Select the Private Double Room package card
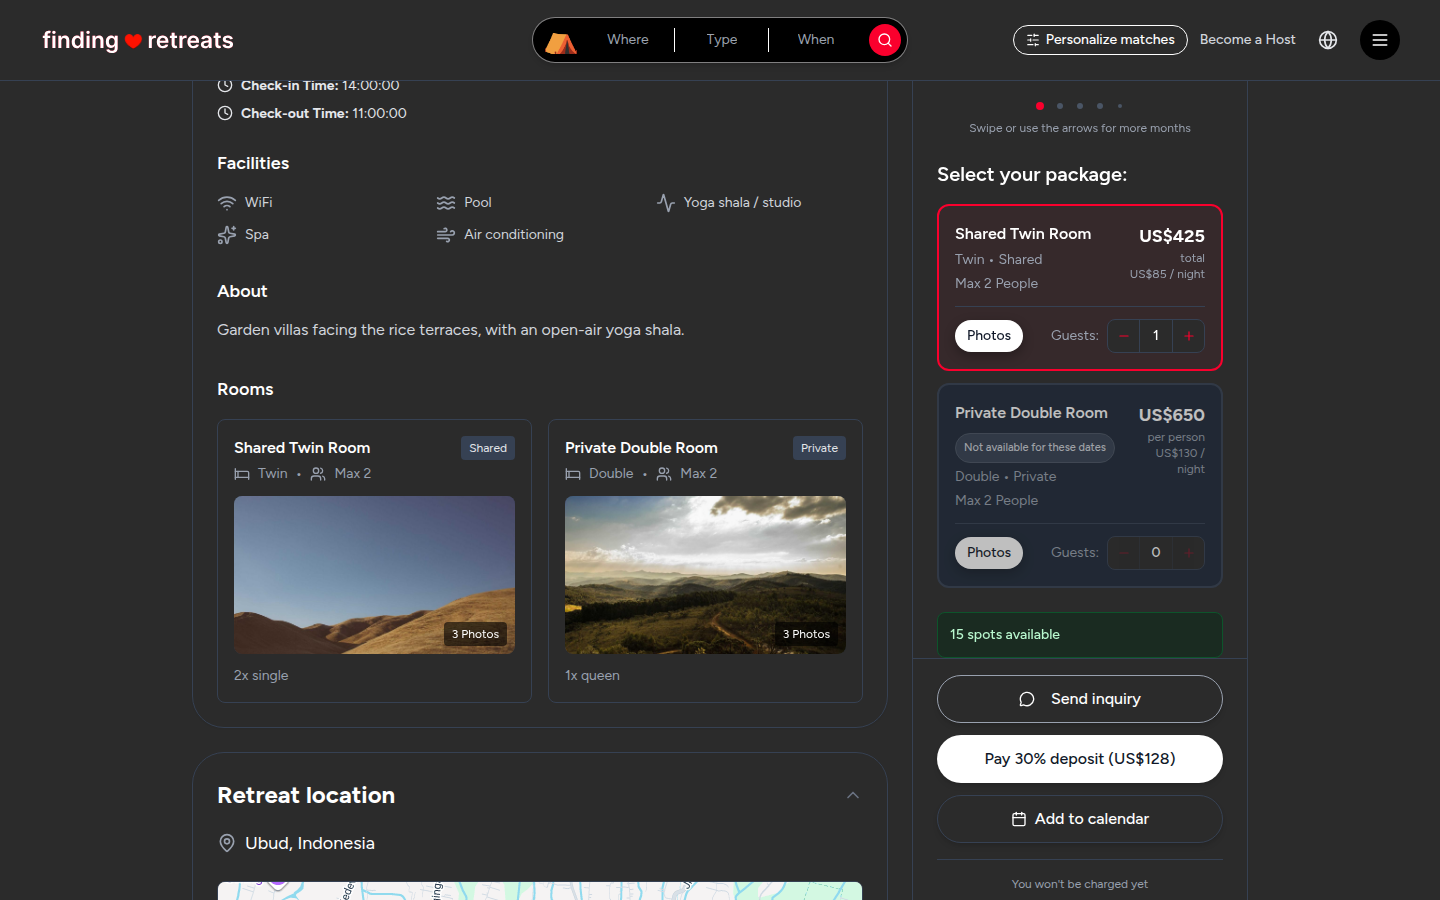Screen dimensions: 1440x900 click(1080, 486)
